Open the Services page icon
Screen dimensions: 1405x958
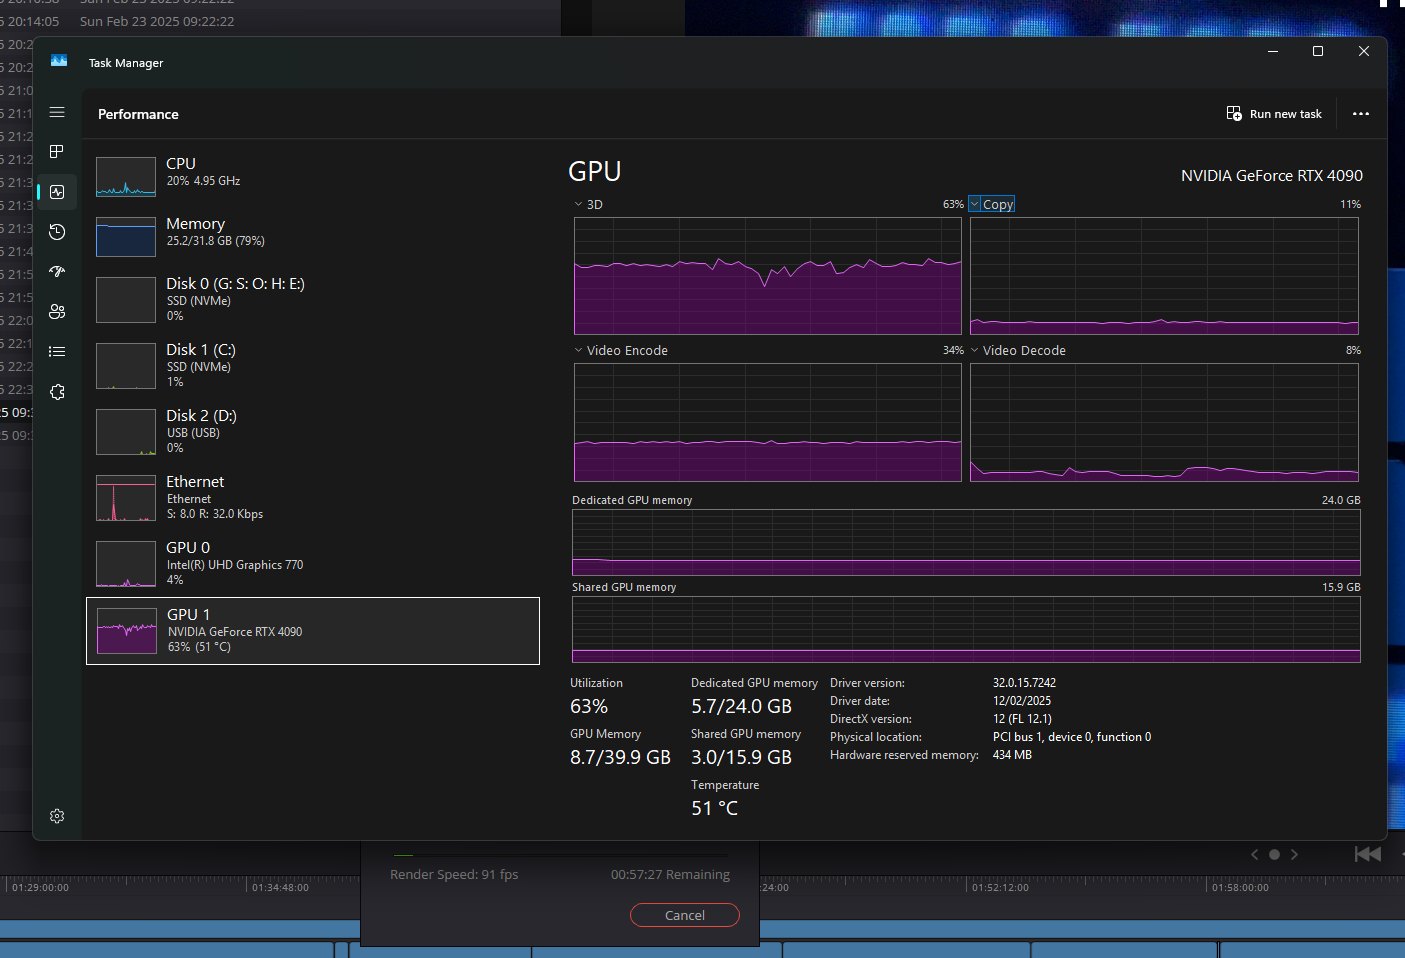point(57,392)
